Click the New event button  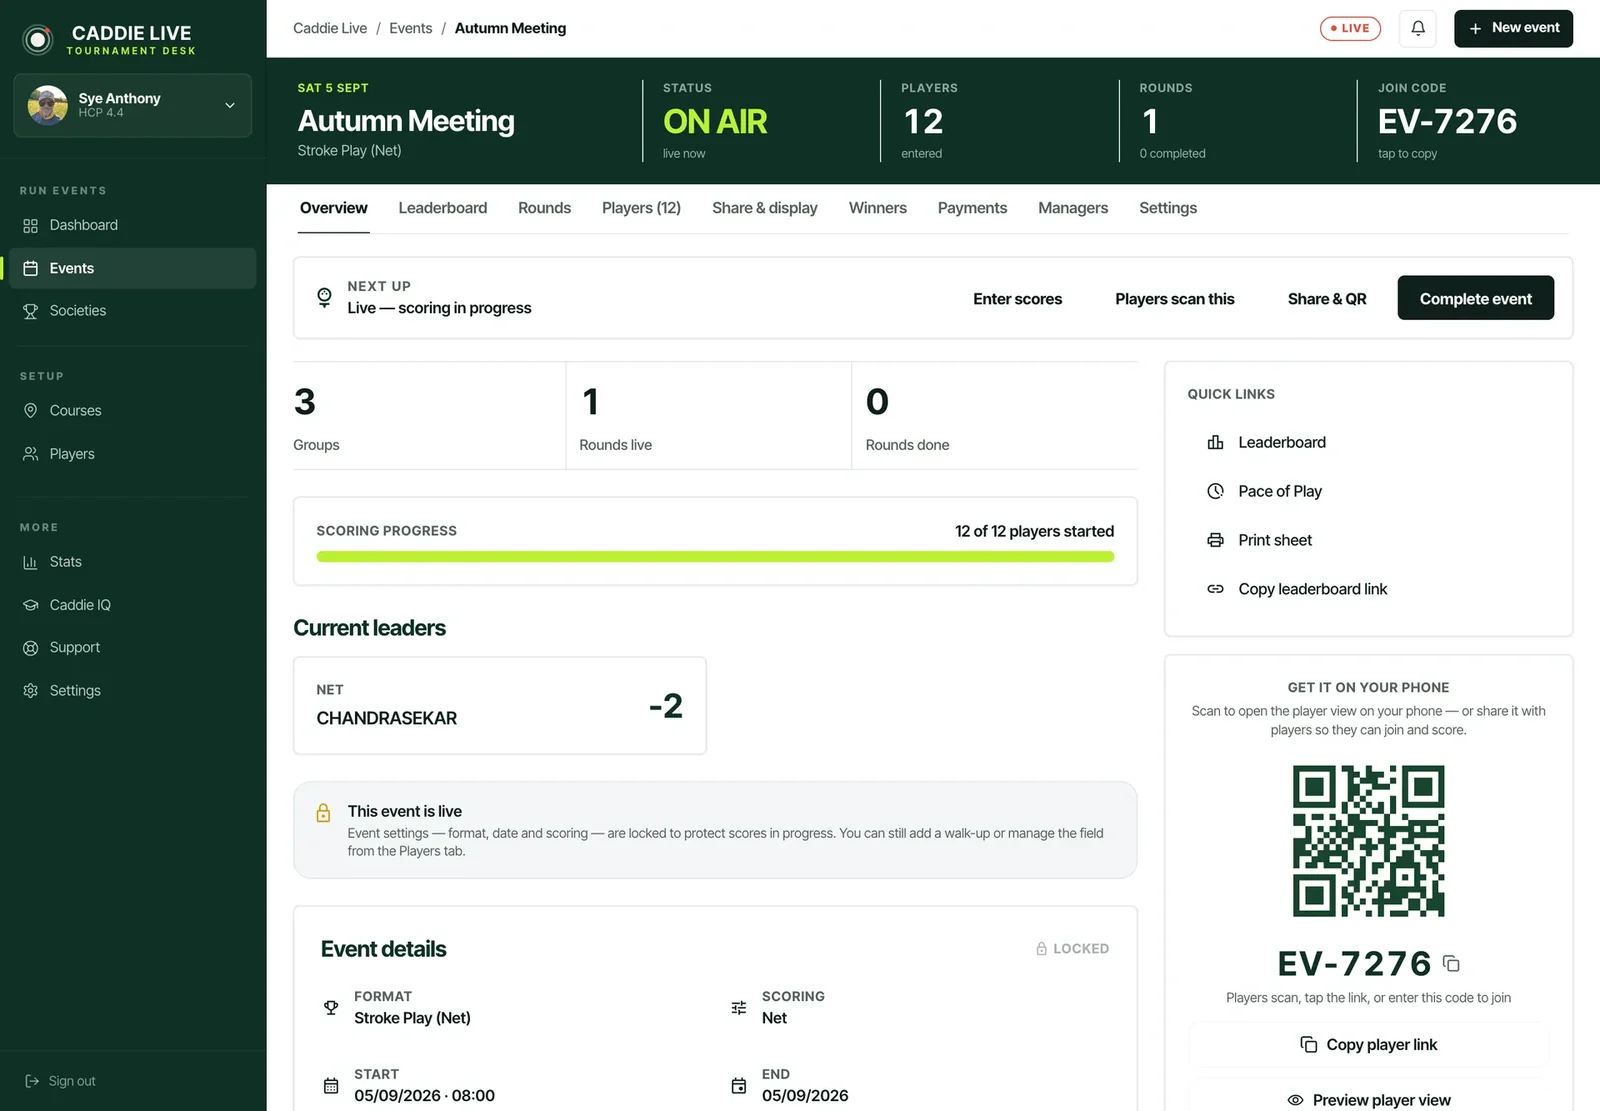[1513, 29]
